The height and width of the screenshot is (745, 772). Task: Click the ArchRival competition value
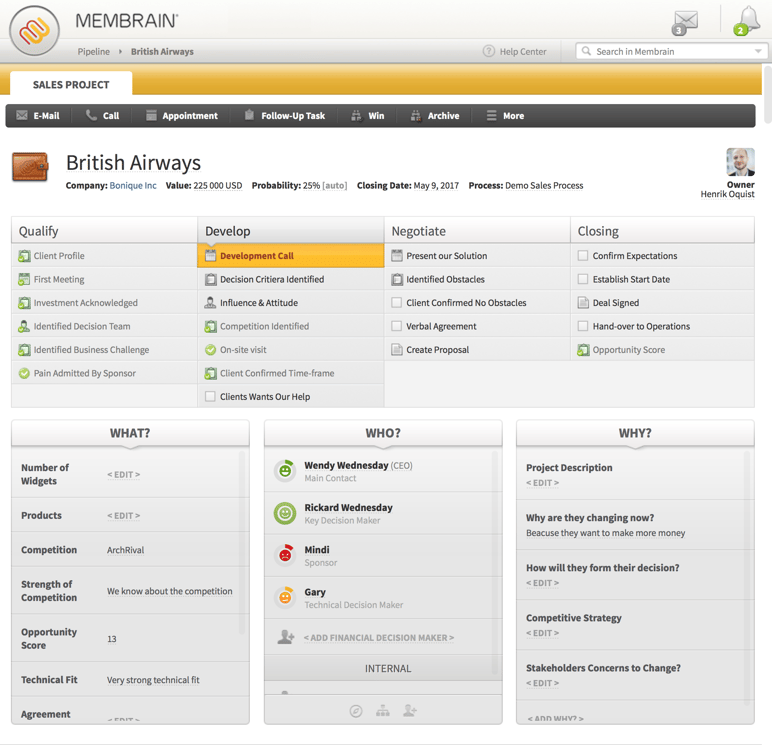coord(126,550)
